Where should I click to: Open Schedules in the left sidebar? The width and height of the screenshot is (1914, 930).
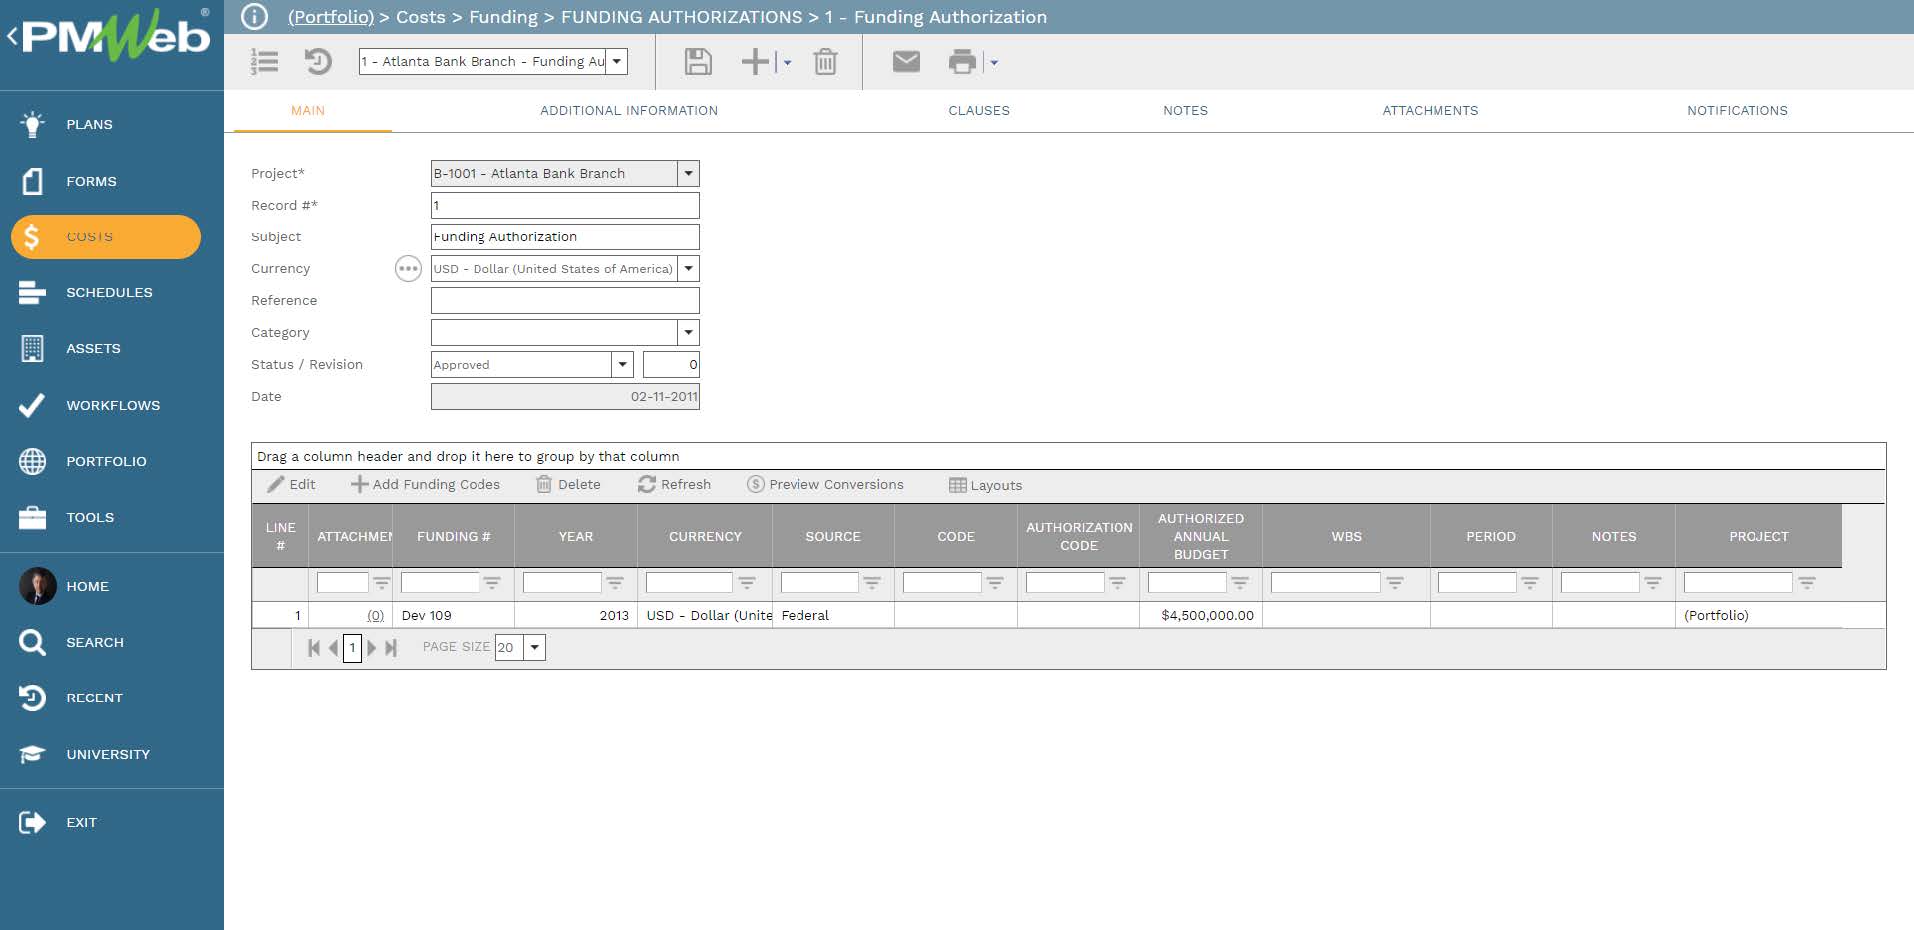[x=109, y=293]
